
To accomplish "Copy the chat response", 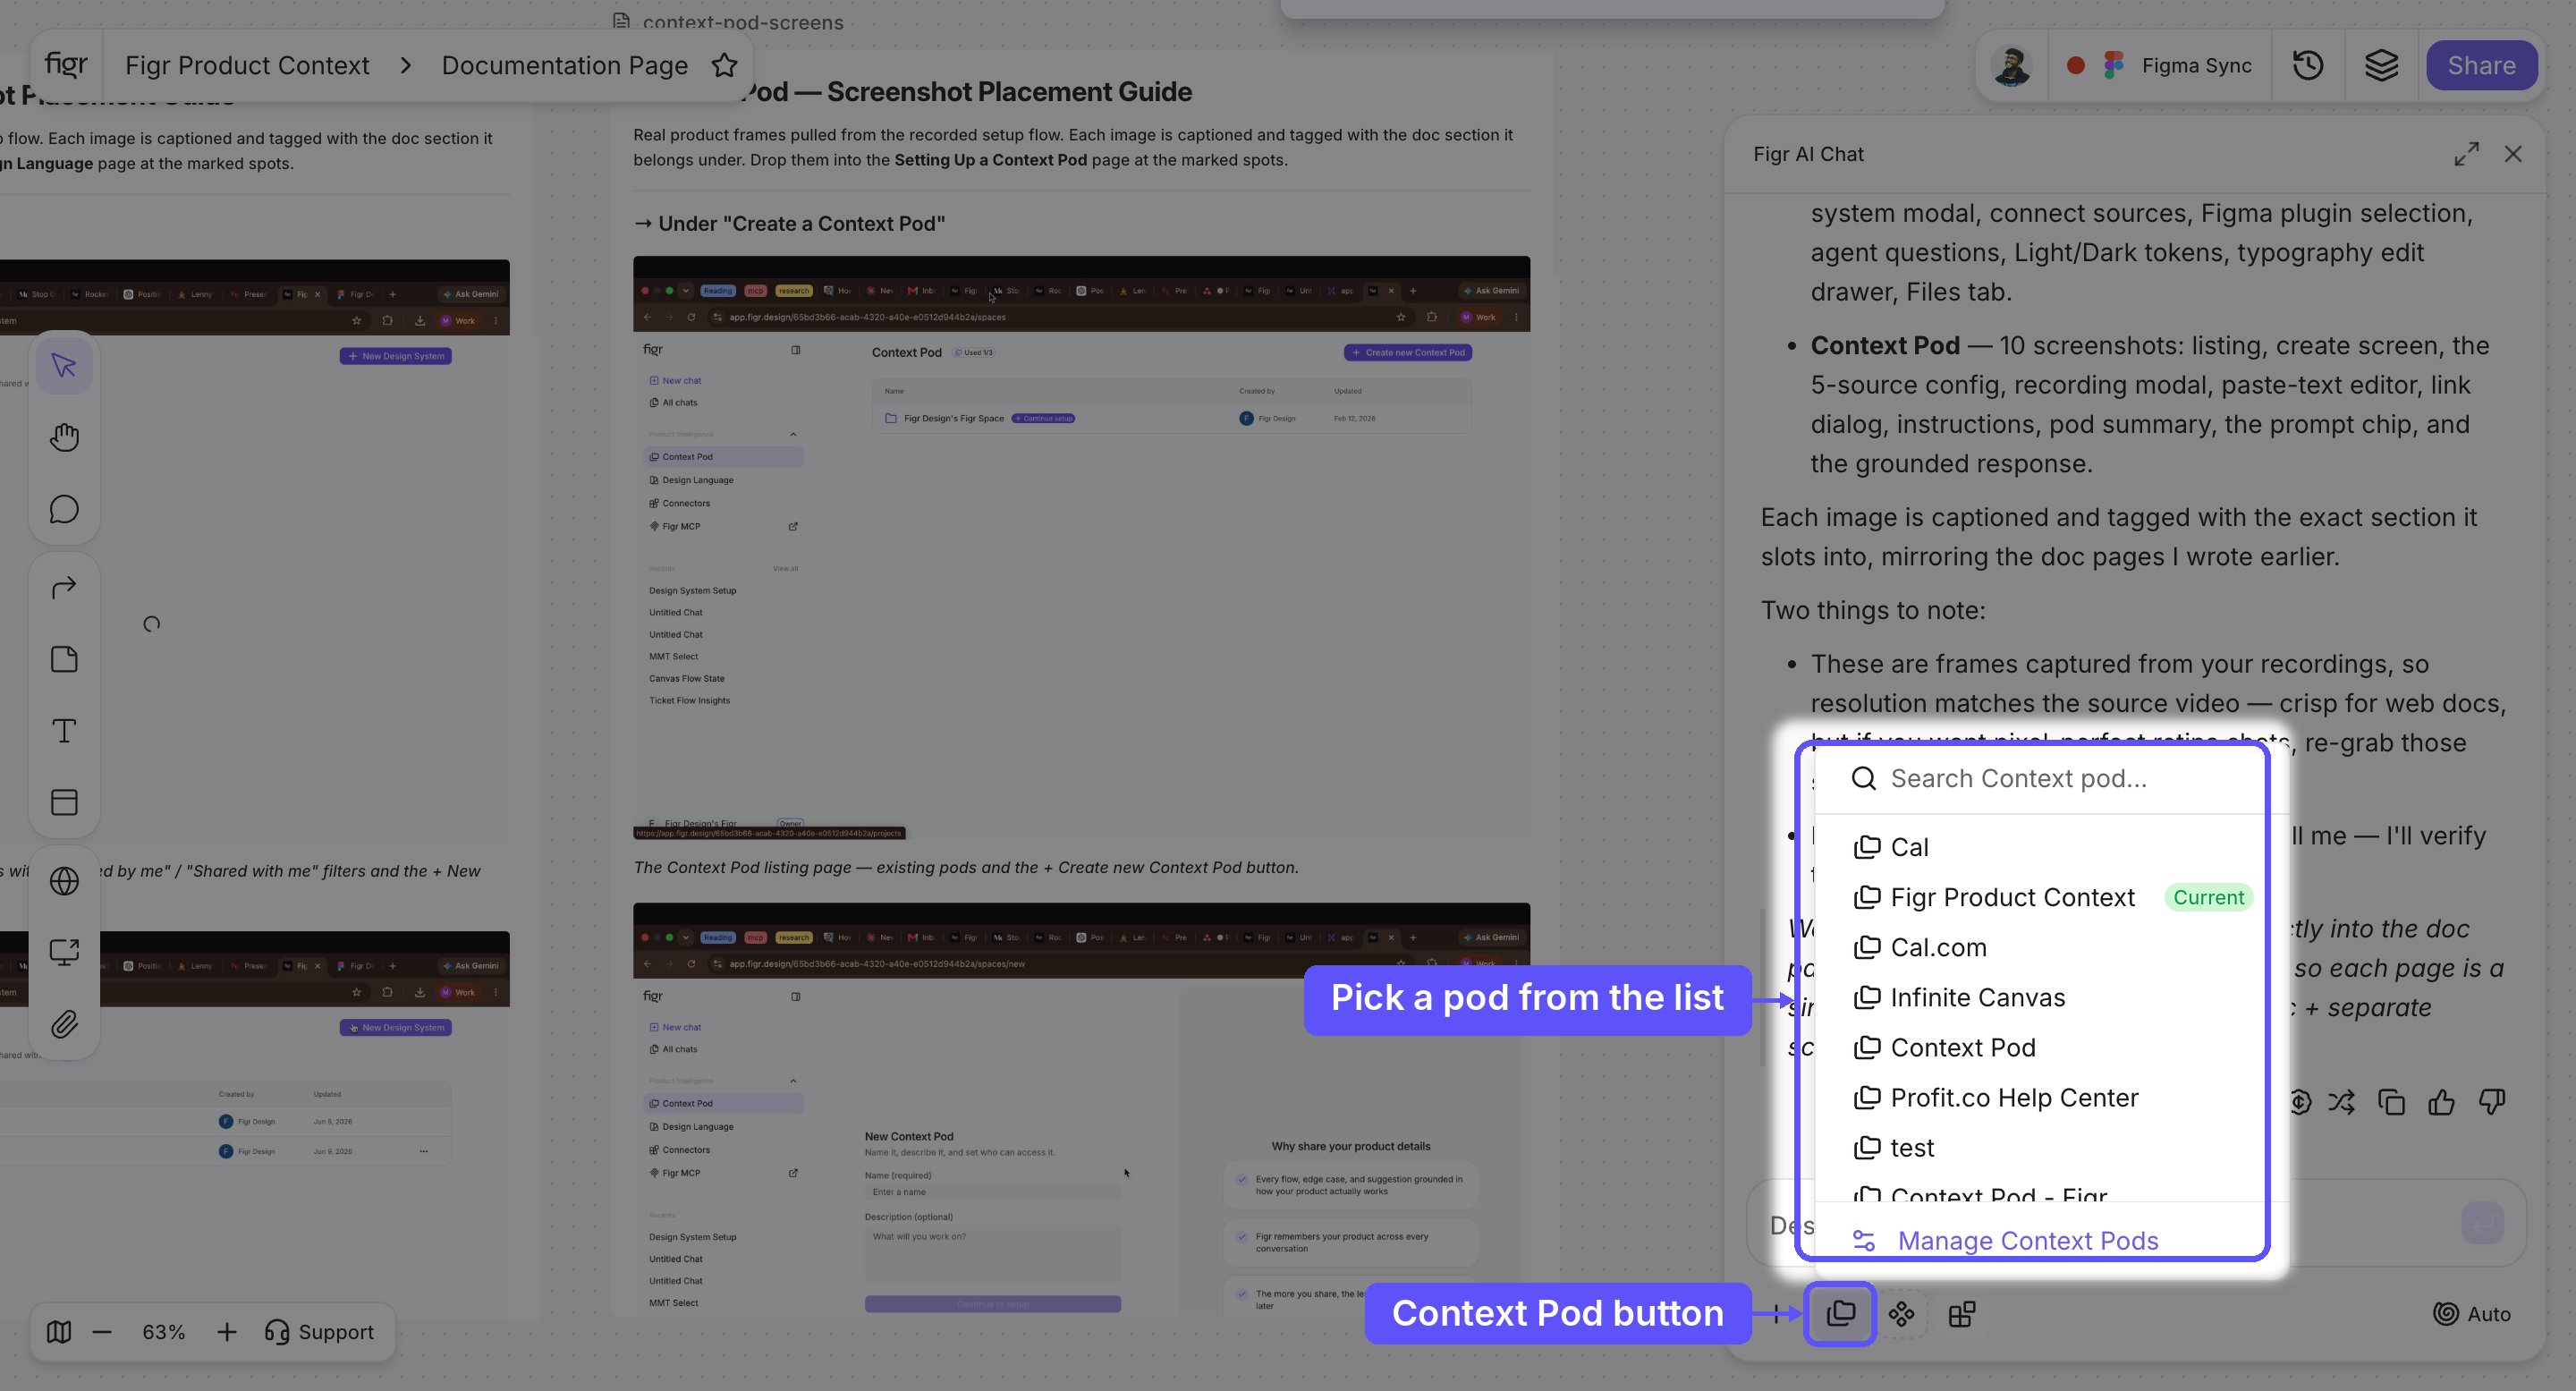I will [x=2391, y=1102].
